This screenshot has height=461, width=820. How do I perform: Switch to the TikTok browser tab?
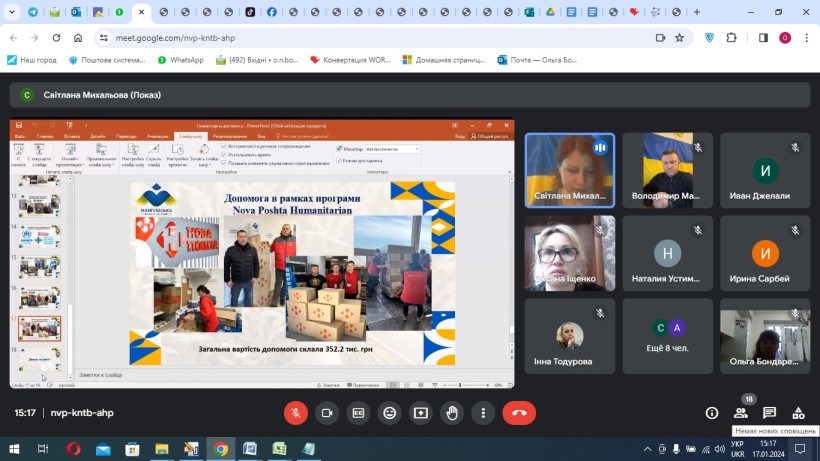click(x=250, y=12)
